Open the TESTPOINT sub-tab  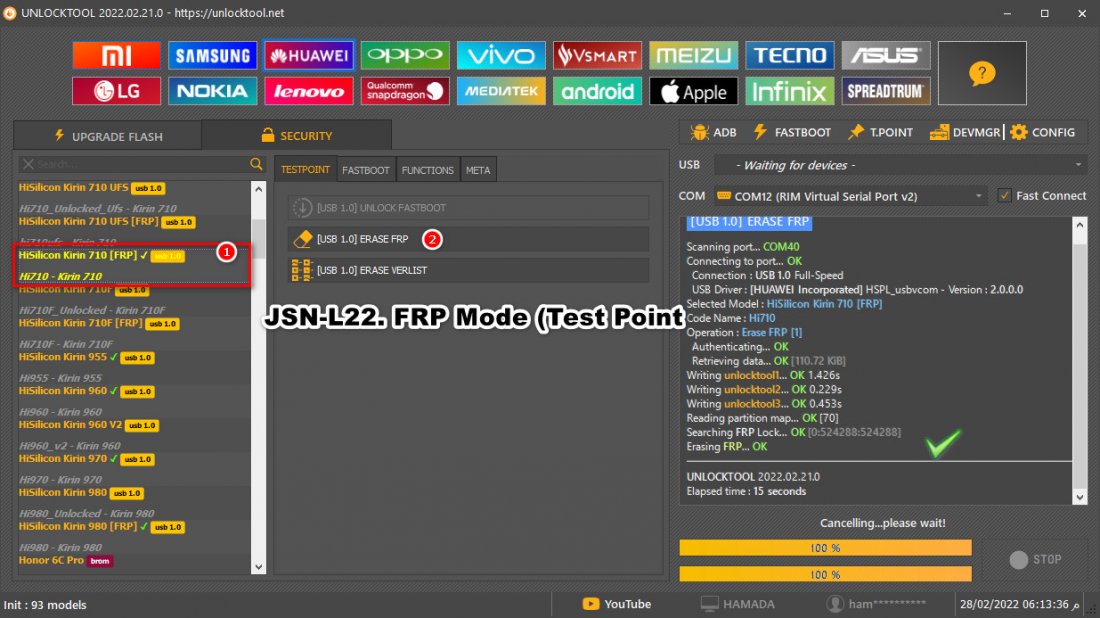click(x=305, y=170)
